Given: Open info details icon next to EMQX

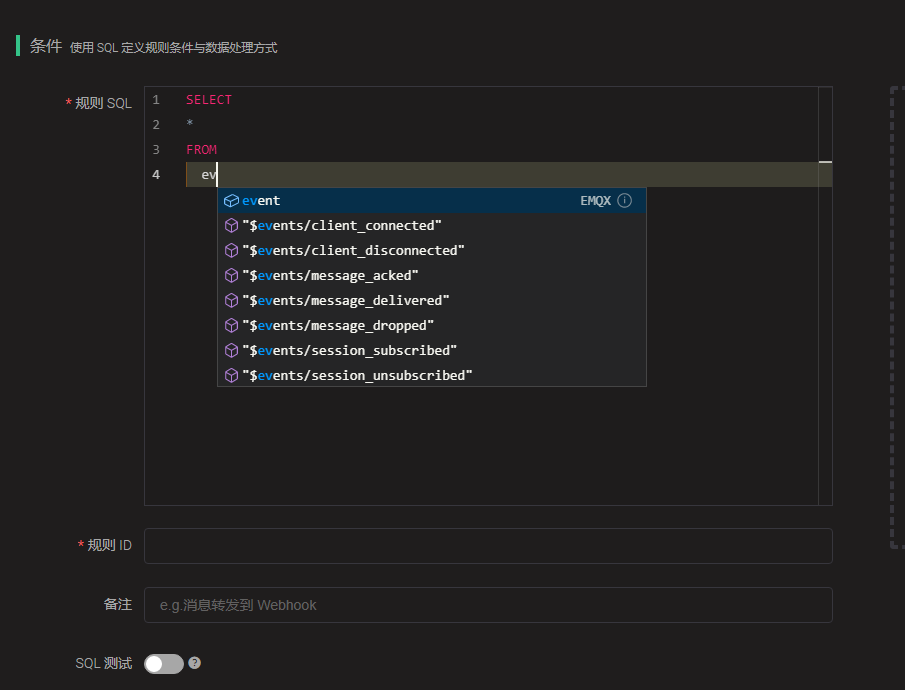Looking at the screenshot, I should (x=624, y=200).
